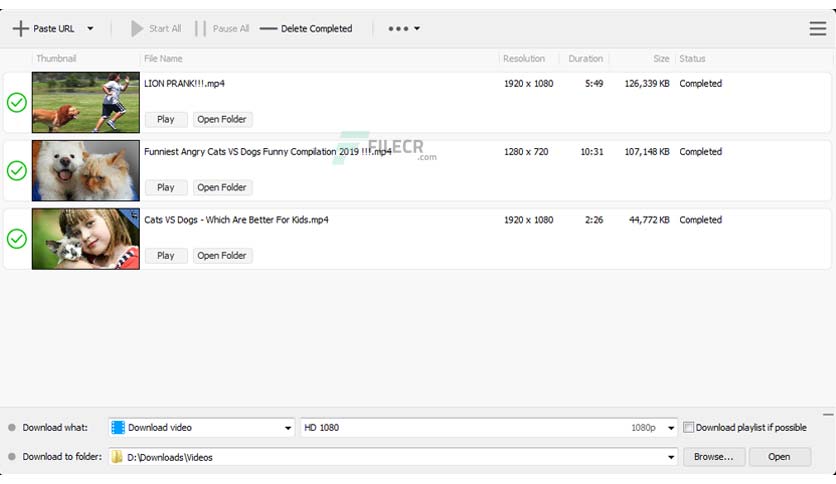Click Play for LION PRANK!!!.mp4
This screenshot has height=484, width=836.
(x=166, y=119)
